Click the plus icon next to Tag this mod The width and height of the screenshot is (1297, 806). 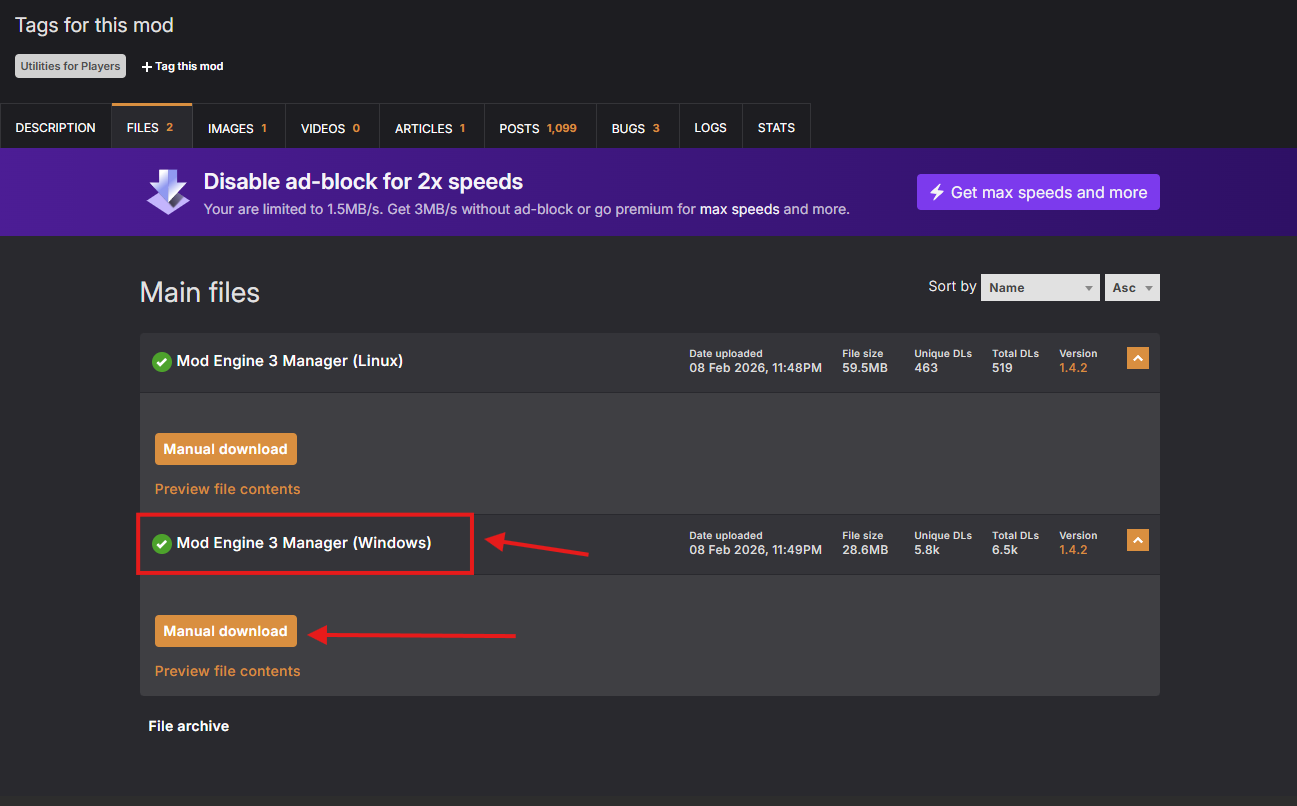pyautogui.click(x=147, y=67)
